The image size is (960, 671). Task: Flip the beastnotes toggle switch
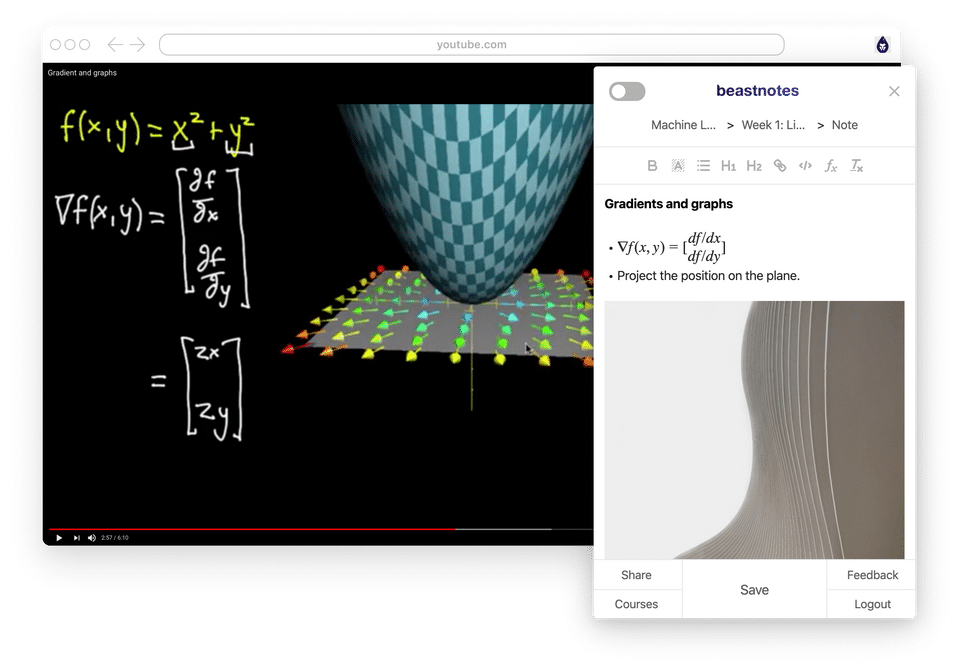click(627, 91)
